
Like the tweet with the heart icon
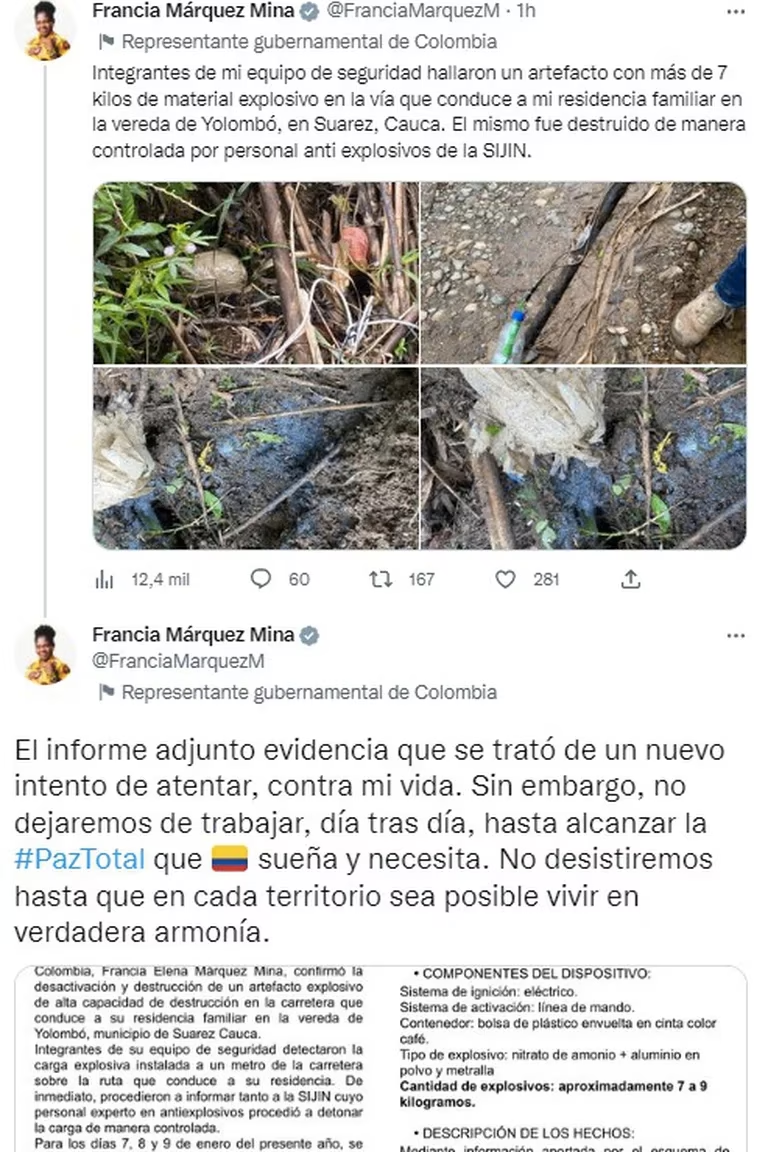coord(505,580)
